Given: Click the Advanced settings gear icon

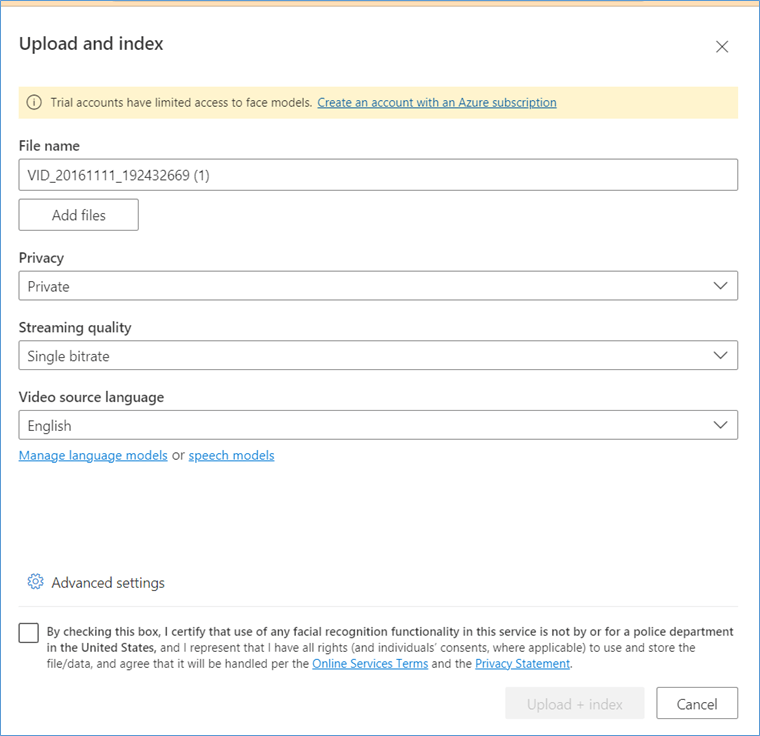Looking at the screenshot, I should [35, 581].
